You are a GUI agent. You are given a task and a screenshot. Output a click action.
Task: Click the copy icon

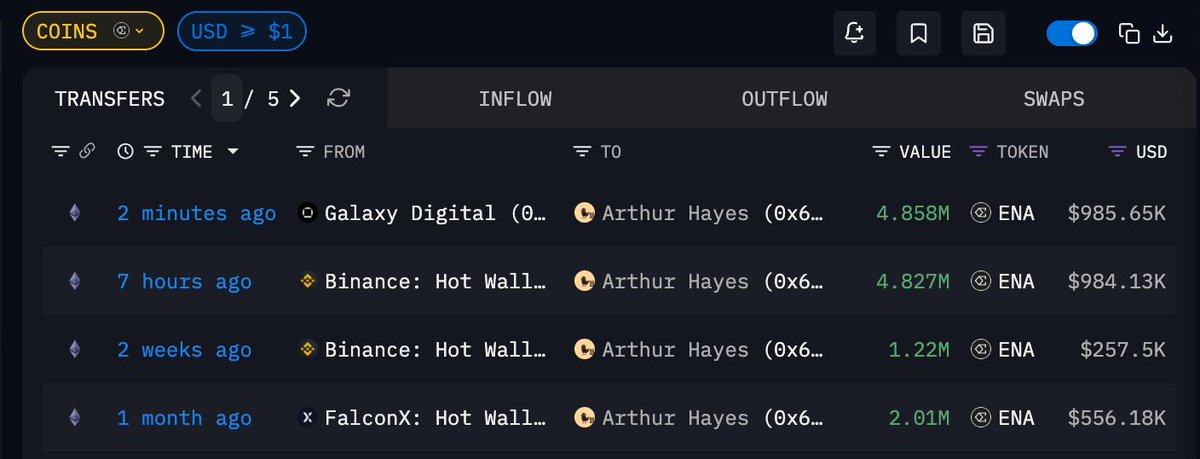tap(1129, 33)
